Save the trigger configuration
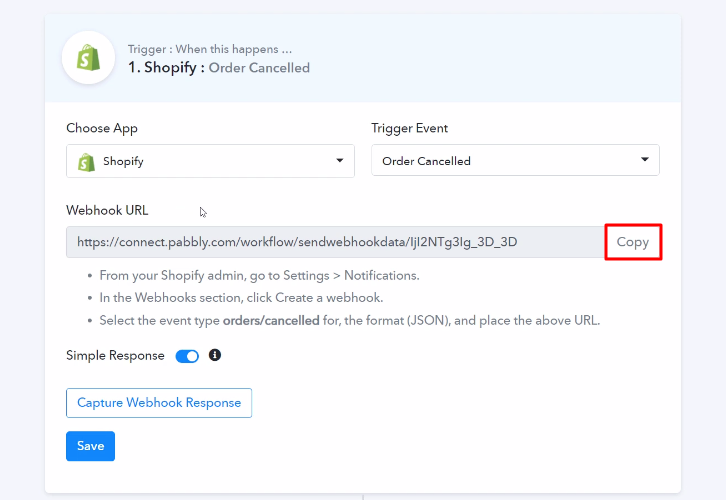This screenshot has height=500, width=726. pyautogui.click(x=90, y=446)
